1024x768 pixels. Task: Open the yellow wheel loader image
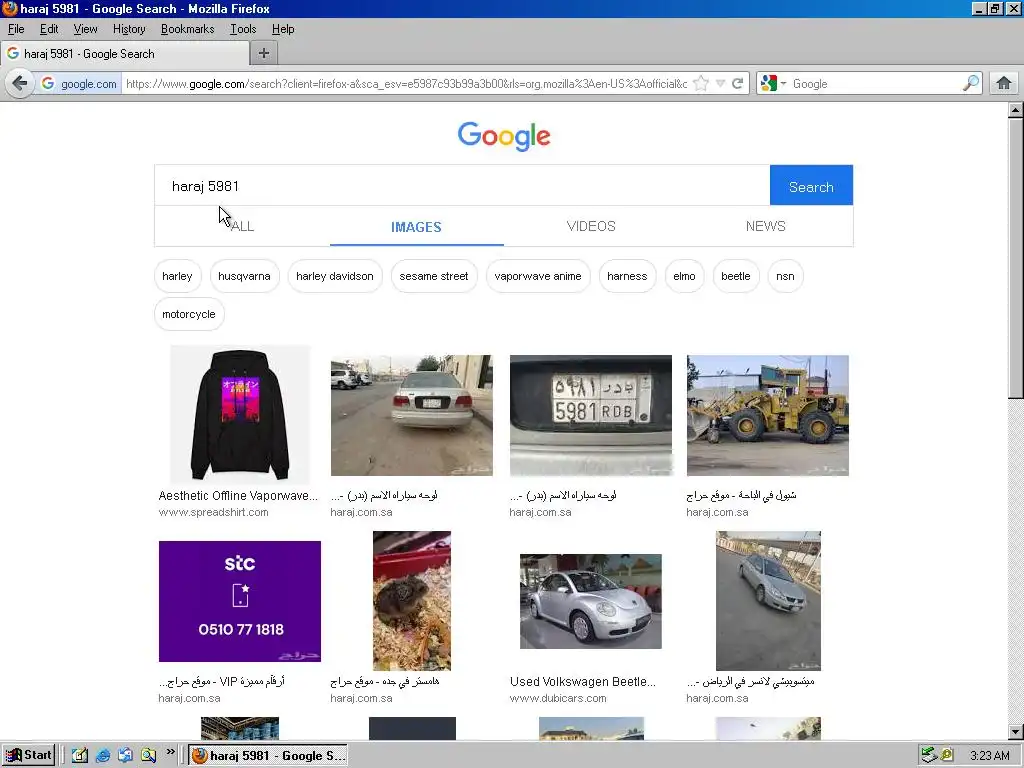tap(767, 415)
